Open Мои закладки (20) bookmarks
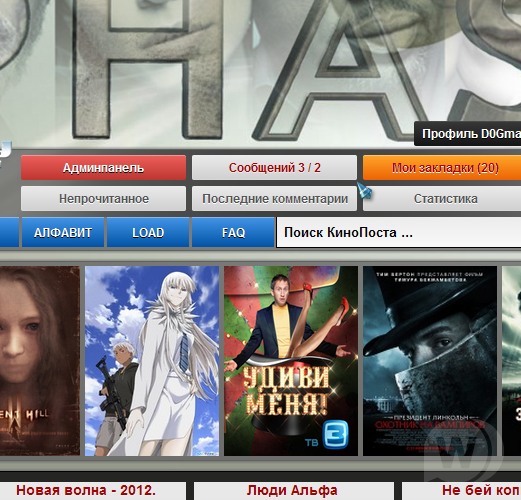 point(442,168)
